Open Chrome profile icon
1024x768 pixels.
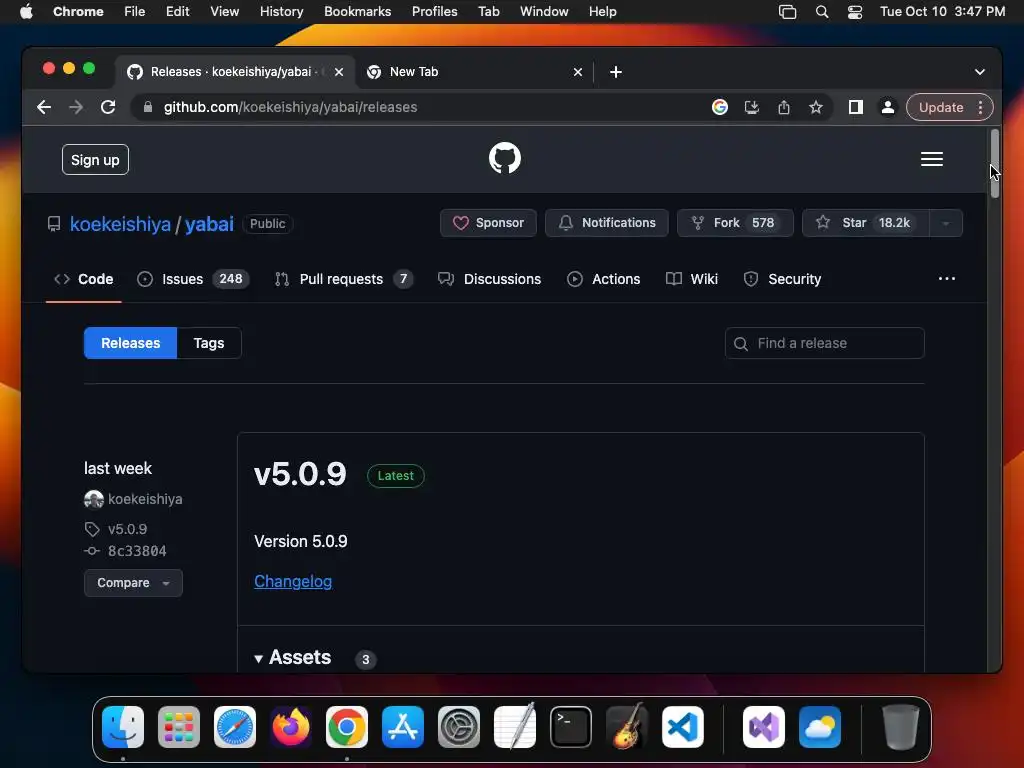(x=888, y=107)
